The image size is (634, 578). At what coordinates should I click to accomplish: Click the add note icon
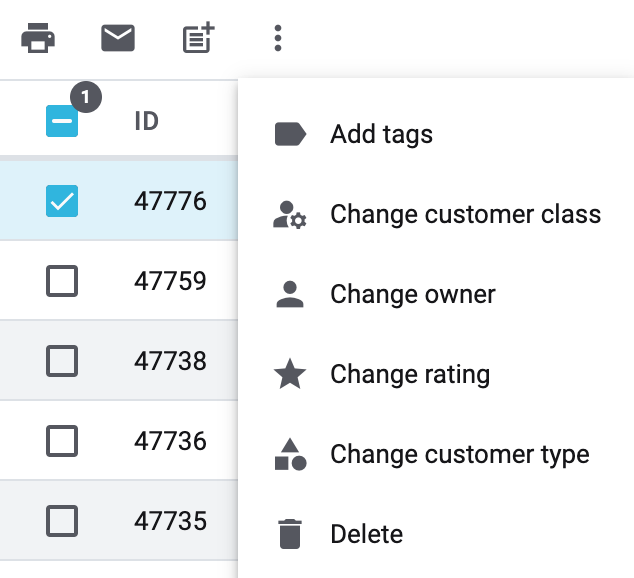(x=198, y=39)
